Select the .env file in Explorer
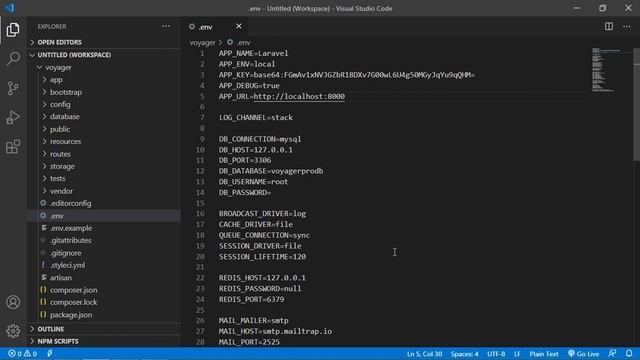The image size is (640, 360). pos(104,216)
